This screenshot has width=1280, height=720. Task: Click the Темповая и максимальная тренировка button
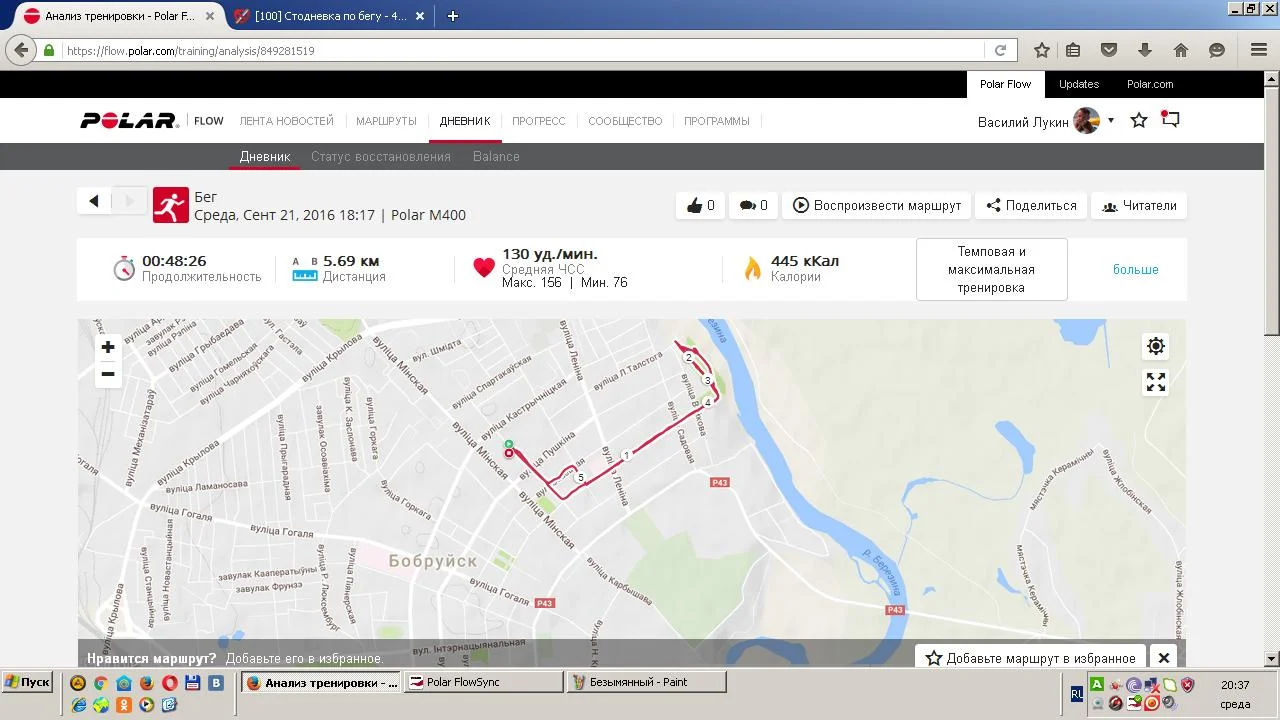click(992, 269)
